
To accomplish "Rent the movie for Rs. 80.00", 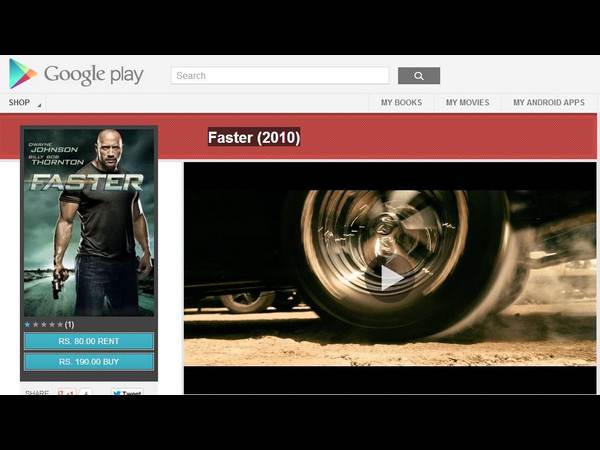I will click(x=89, y=341).
